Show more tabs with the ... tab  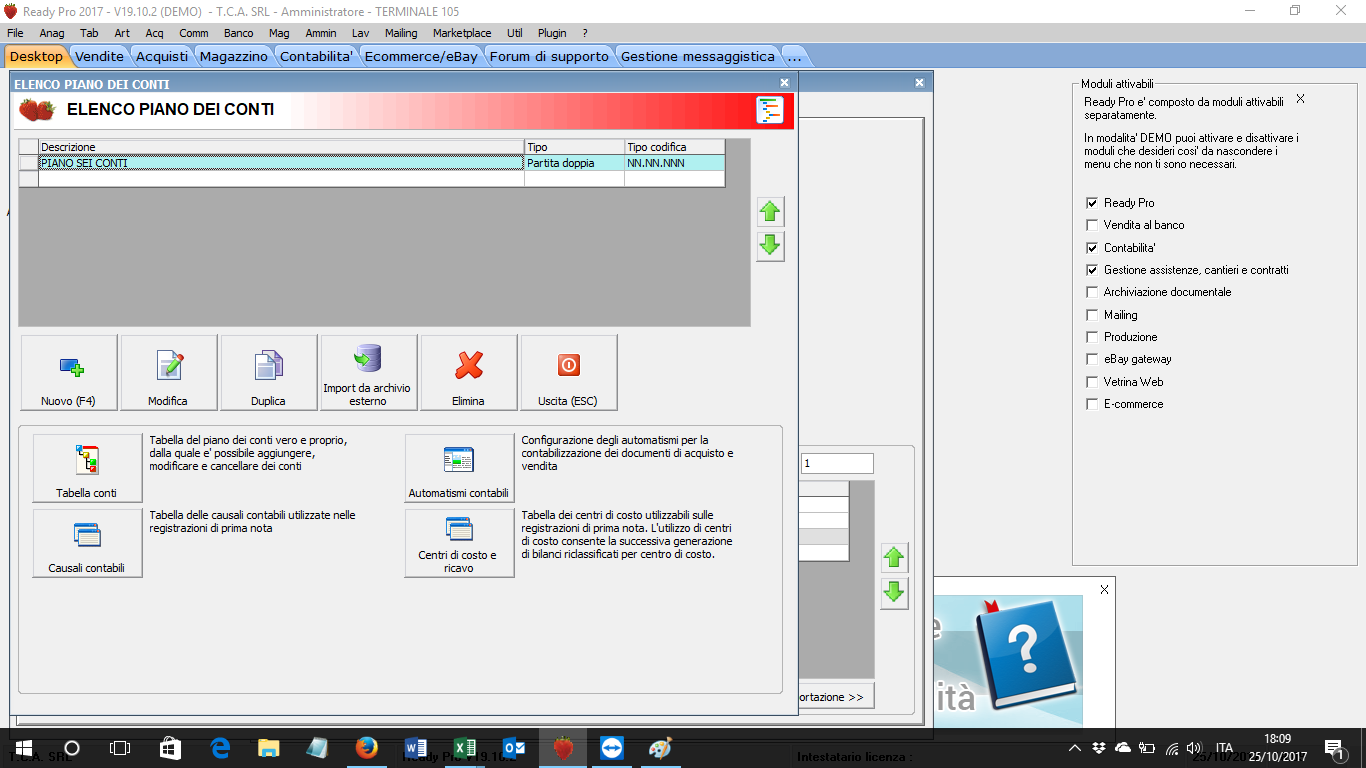794,56
